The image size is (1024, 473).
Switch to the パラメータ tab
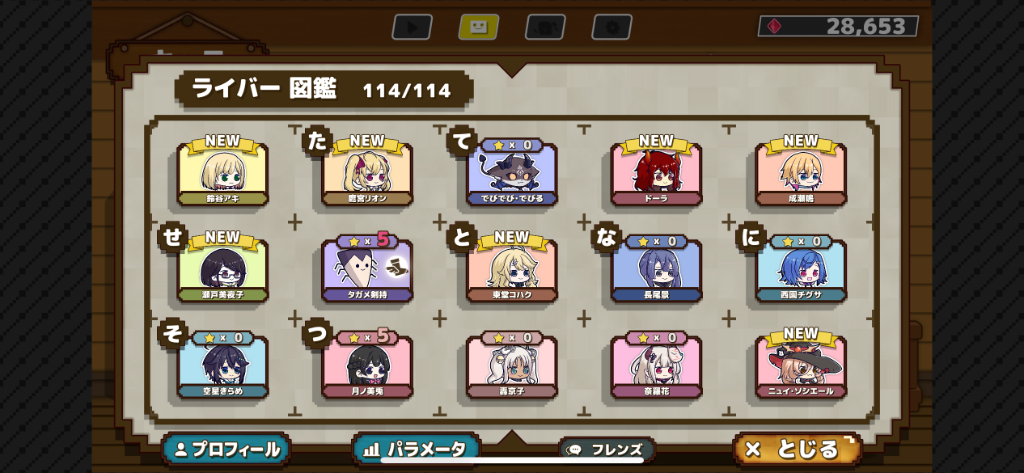[417, 449]
